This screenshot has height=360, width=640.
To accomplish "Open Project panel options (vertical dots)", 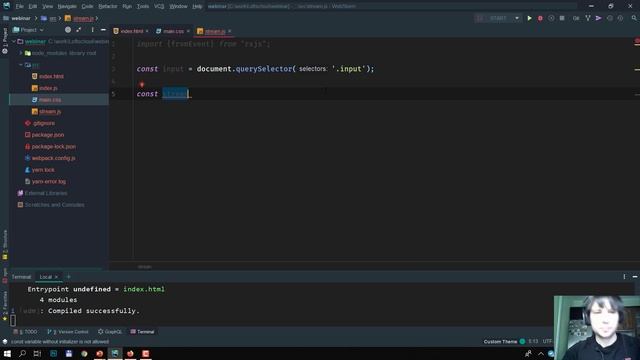I will 93,30.
